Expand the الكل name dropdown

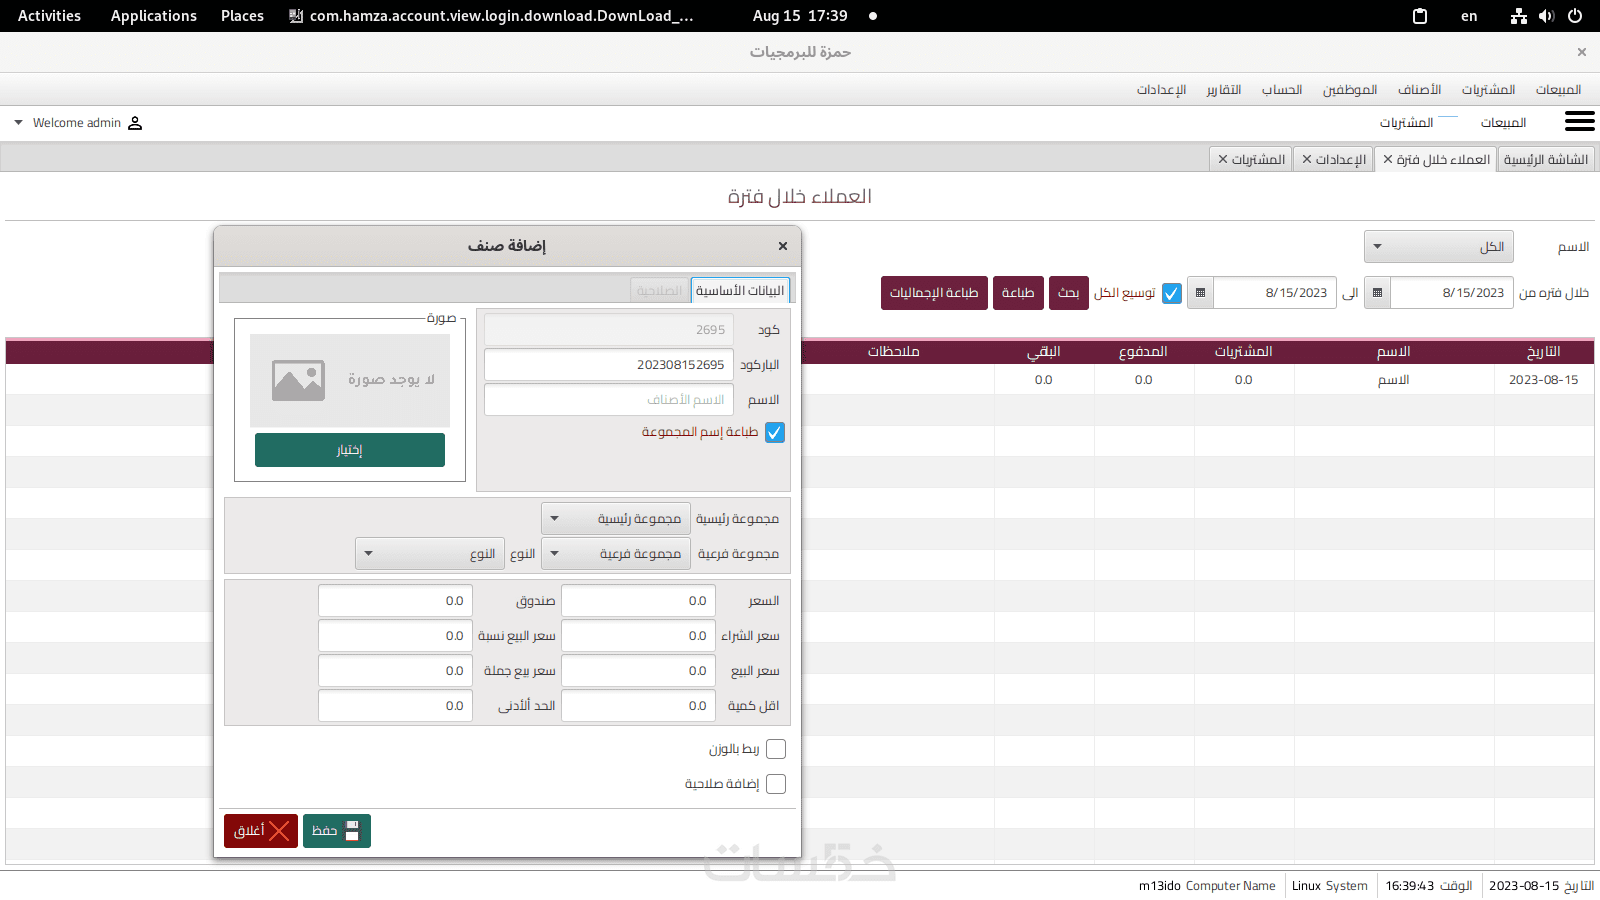[x=1439, y=247]
